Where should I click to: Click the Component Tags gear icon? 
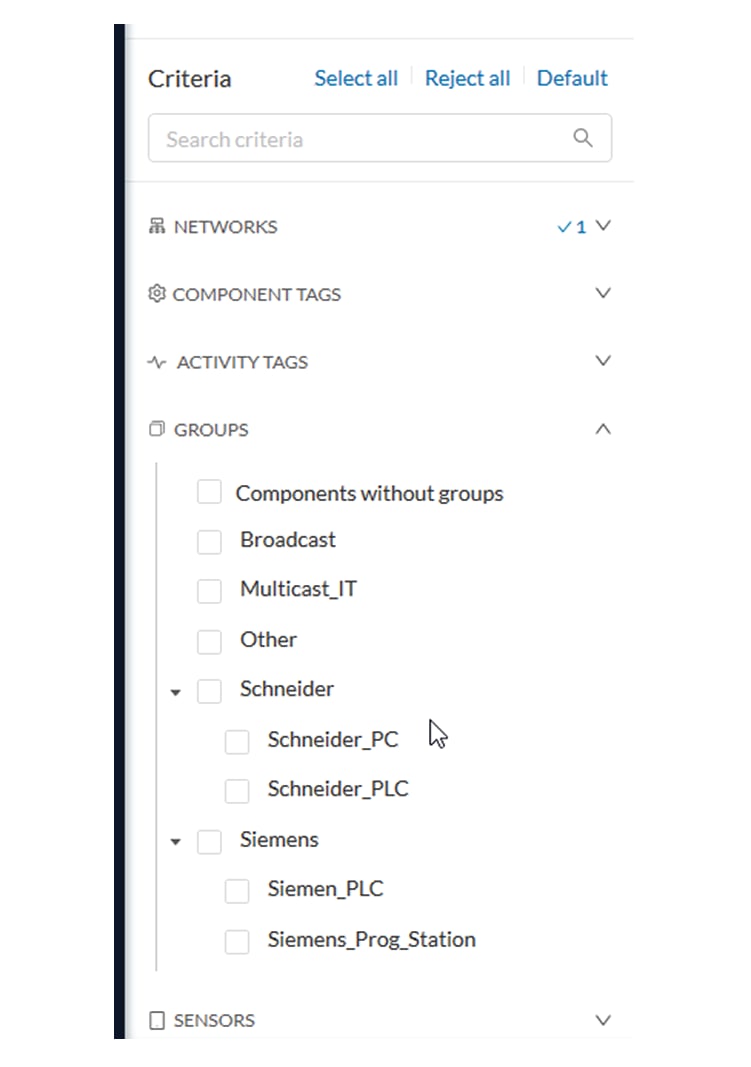[157, 293]
